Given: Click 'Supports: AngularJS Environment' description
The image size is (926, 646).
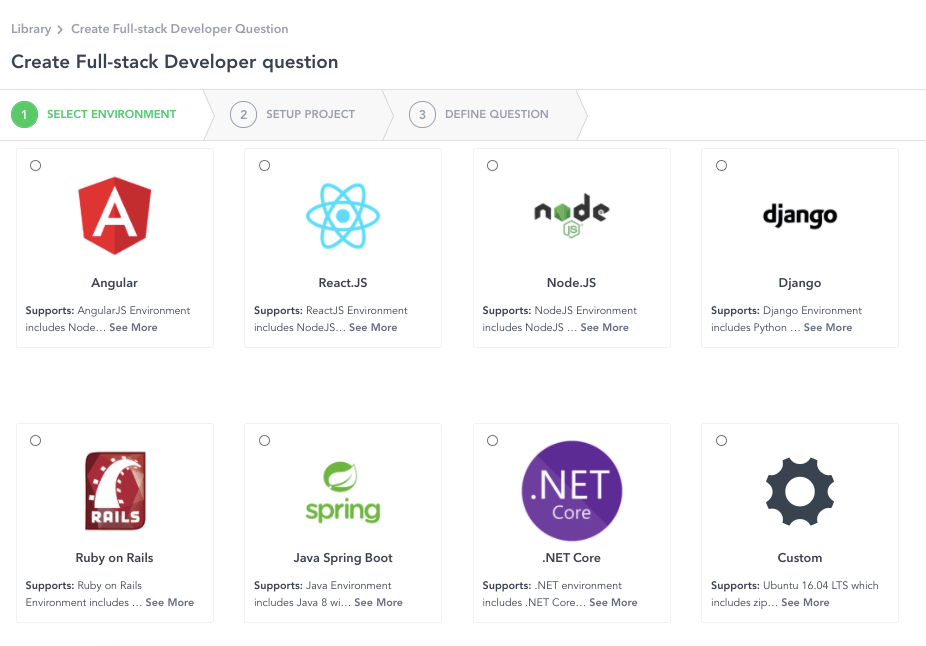Looking at the screenshot, I should point(107,311).
